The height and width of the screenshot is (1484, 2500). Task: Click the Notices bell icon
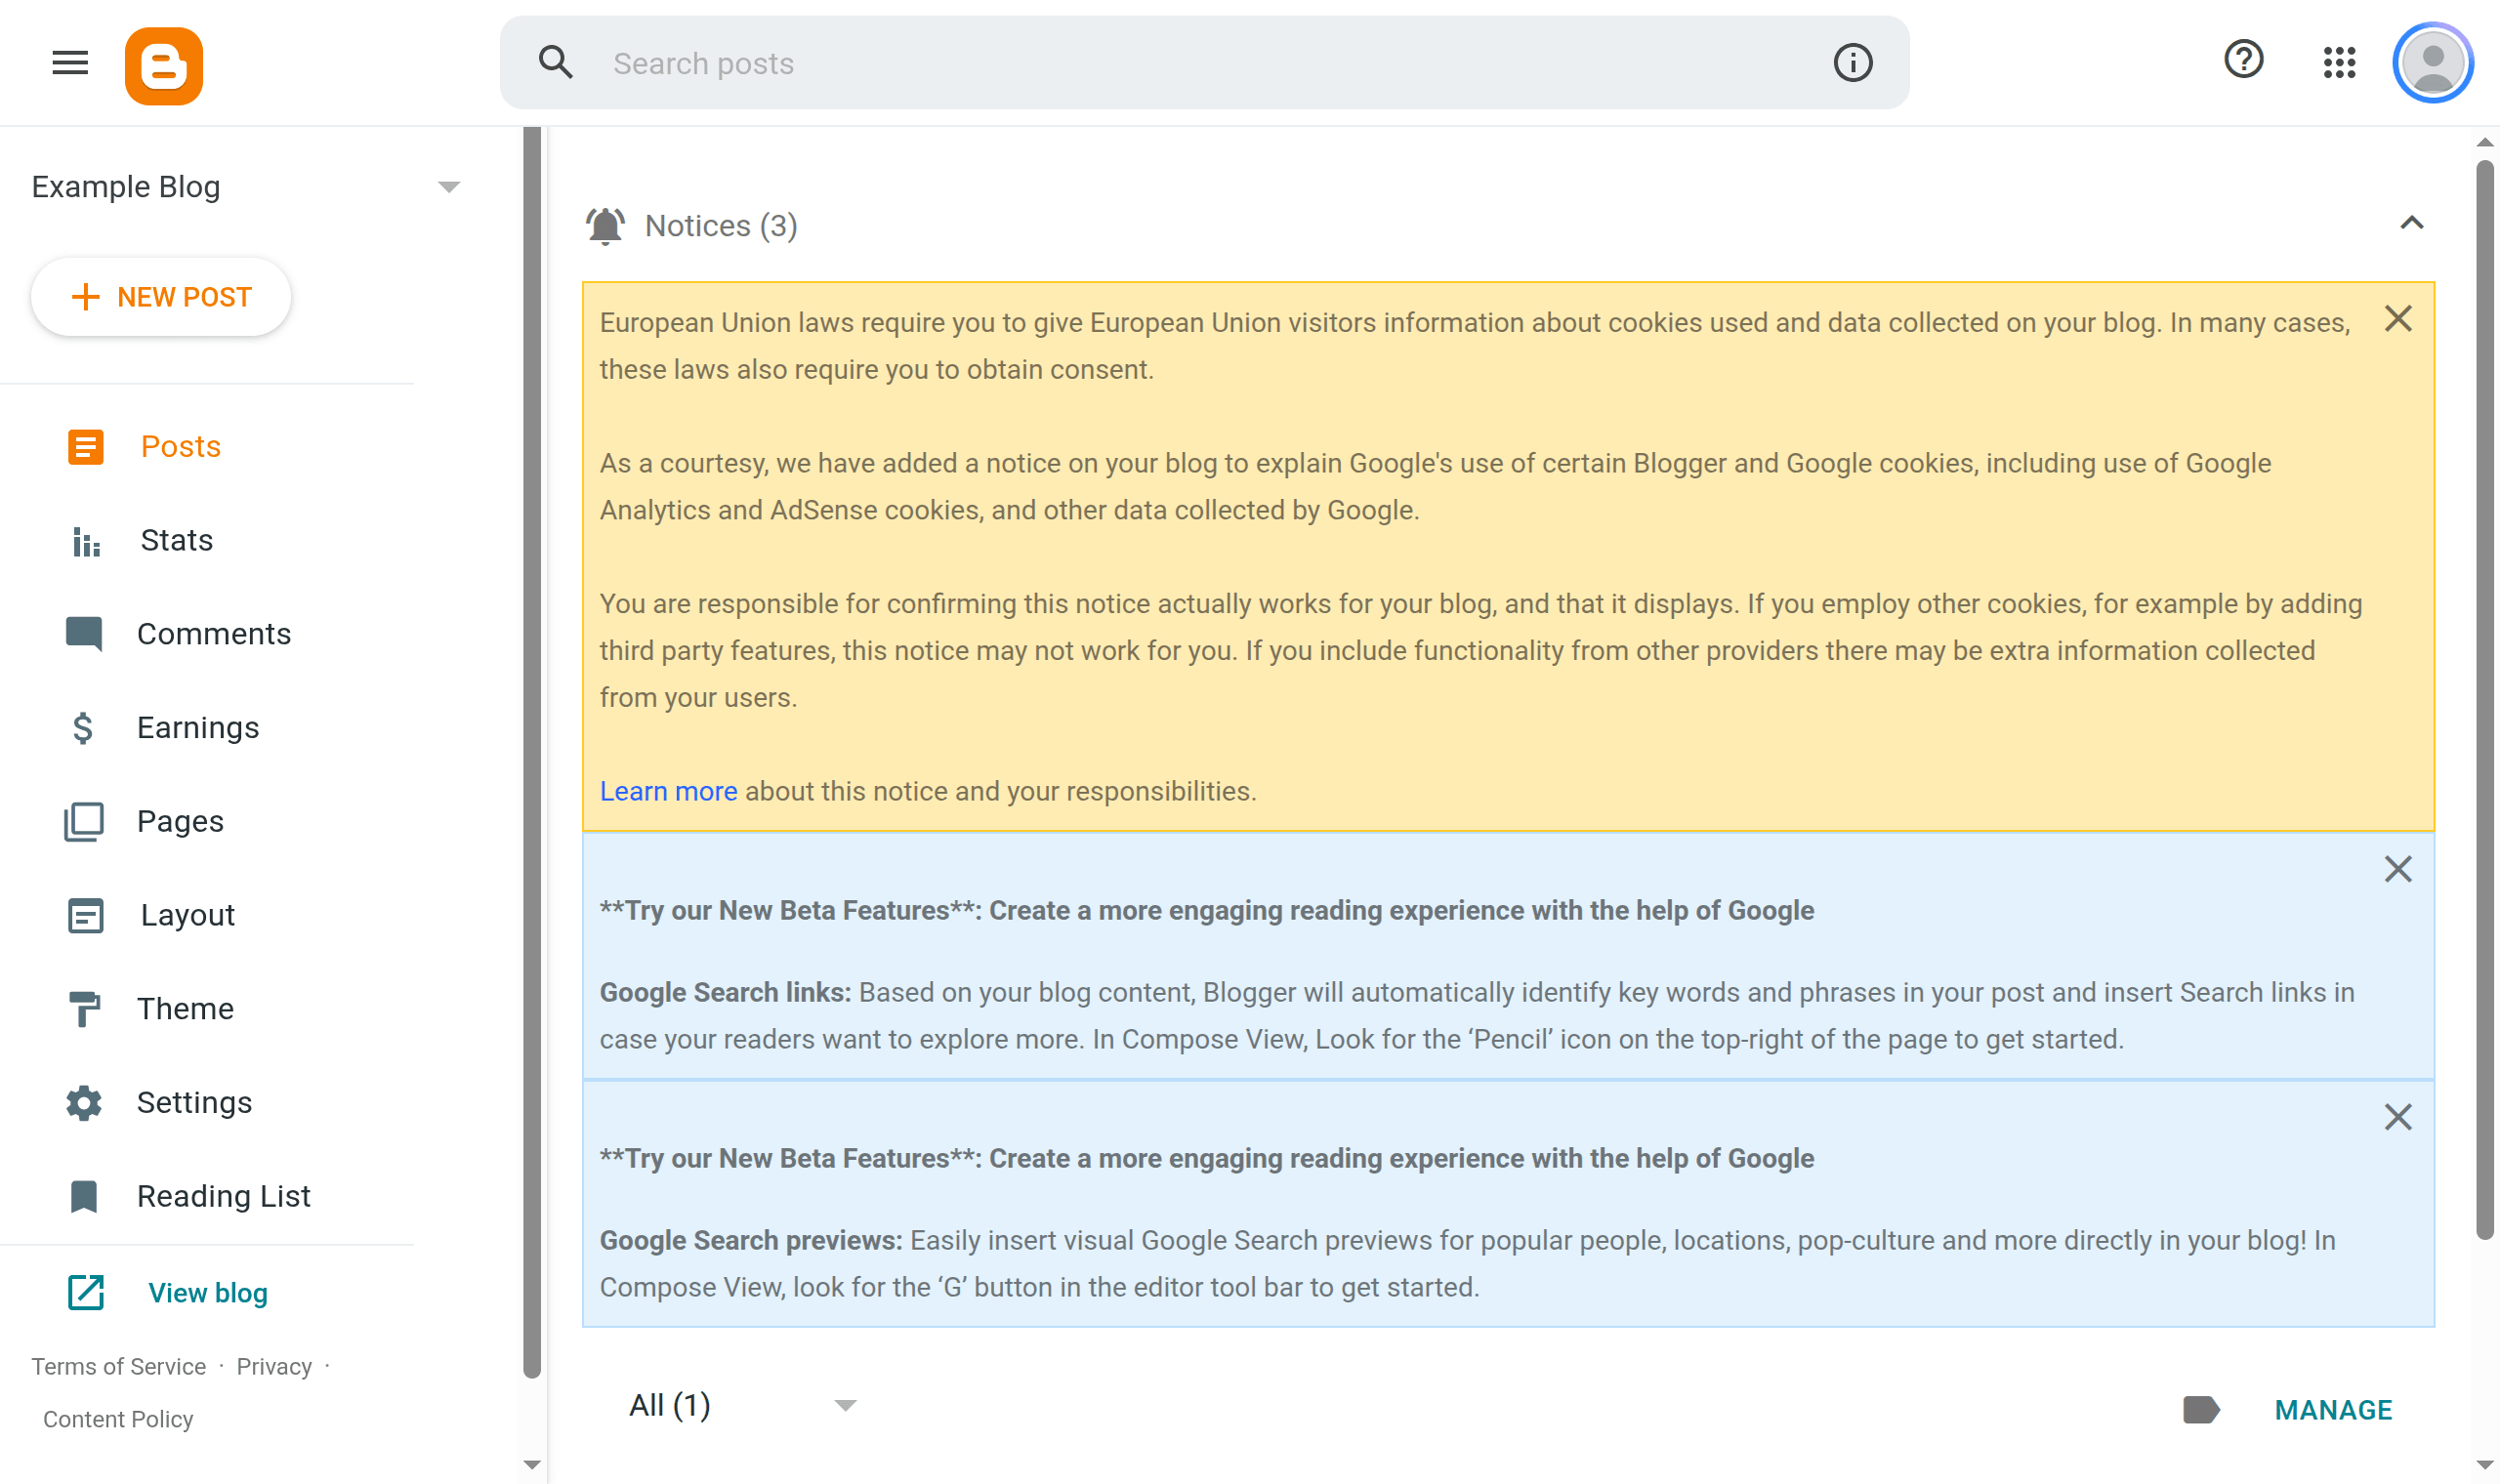tap(605, 226)
